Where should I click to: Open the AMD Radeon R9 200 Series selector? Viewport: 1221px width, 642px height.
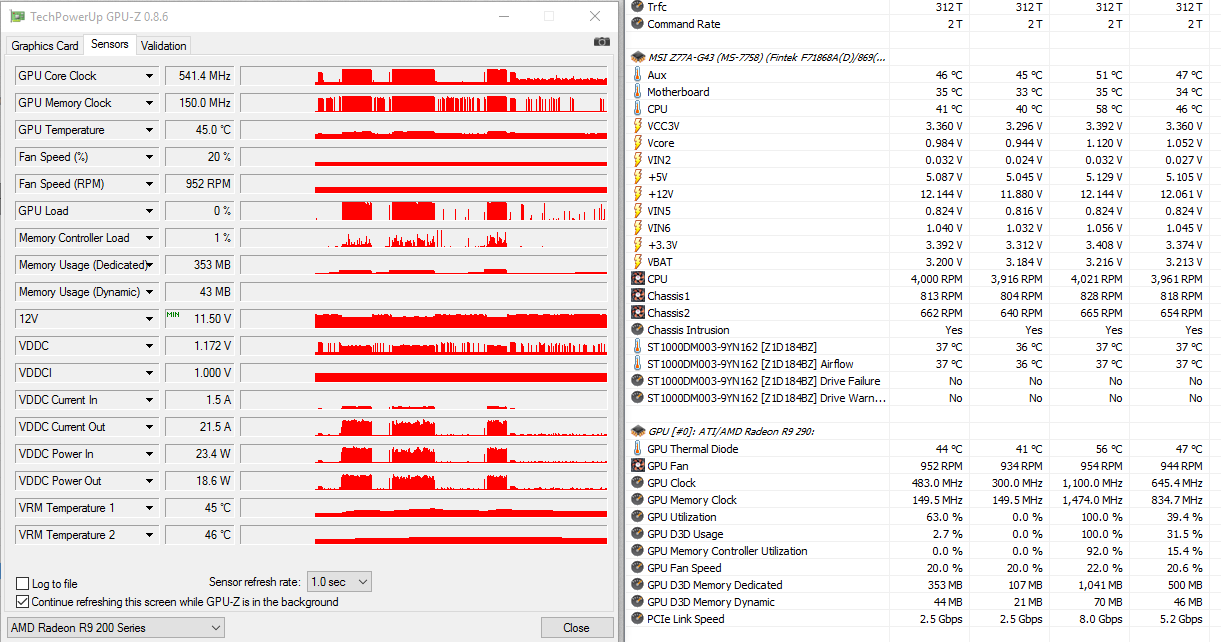pos(115,628)
